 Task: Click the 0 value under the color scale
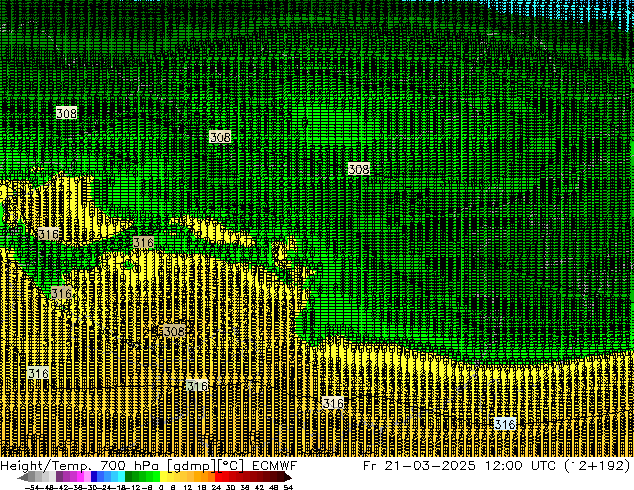tap(161, 487)
